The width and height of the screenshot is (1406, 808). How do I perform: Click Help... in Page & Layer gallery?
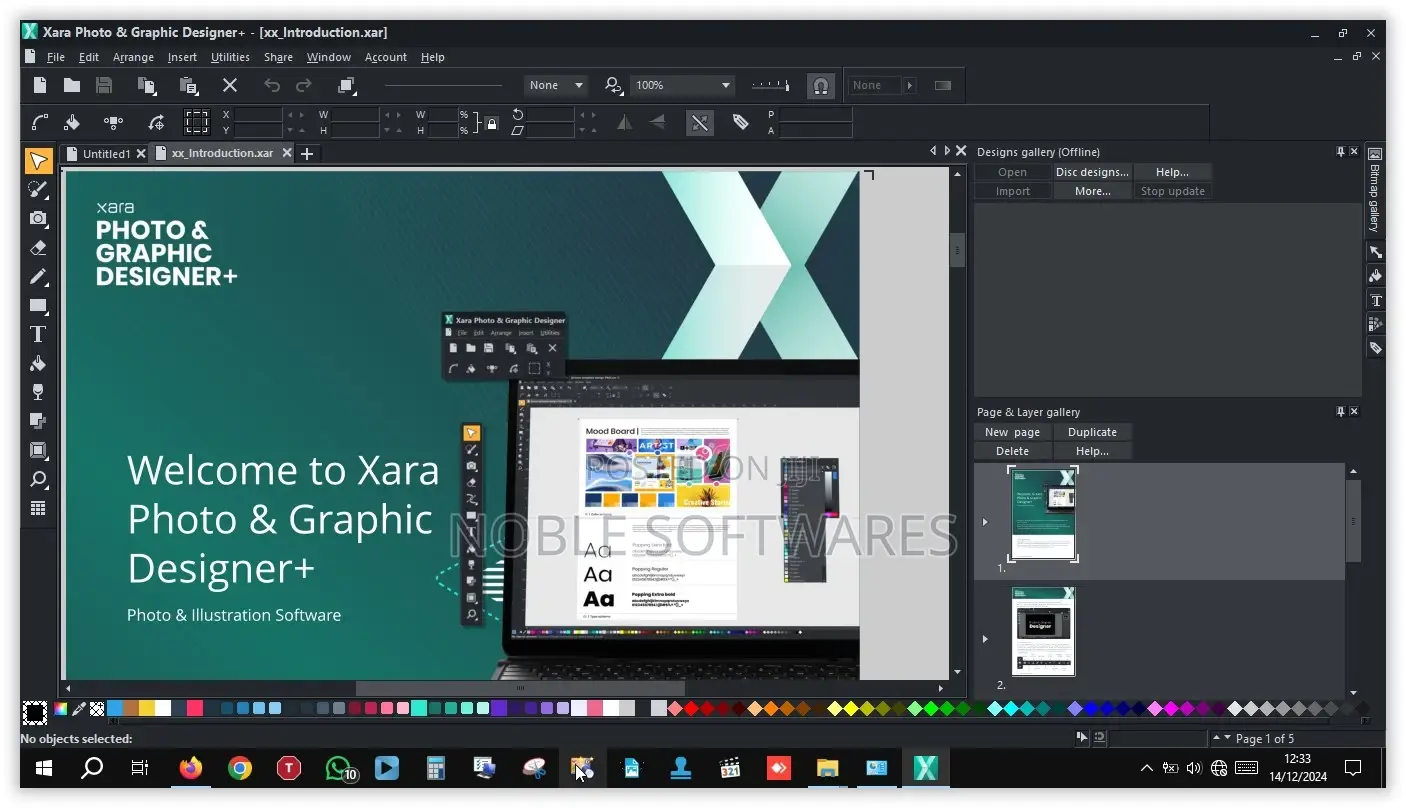pos(1092,451)
